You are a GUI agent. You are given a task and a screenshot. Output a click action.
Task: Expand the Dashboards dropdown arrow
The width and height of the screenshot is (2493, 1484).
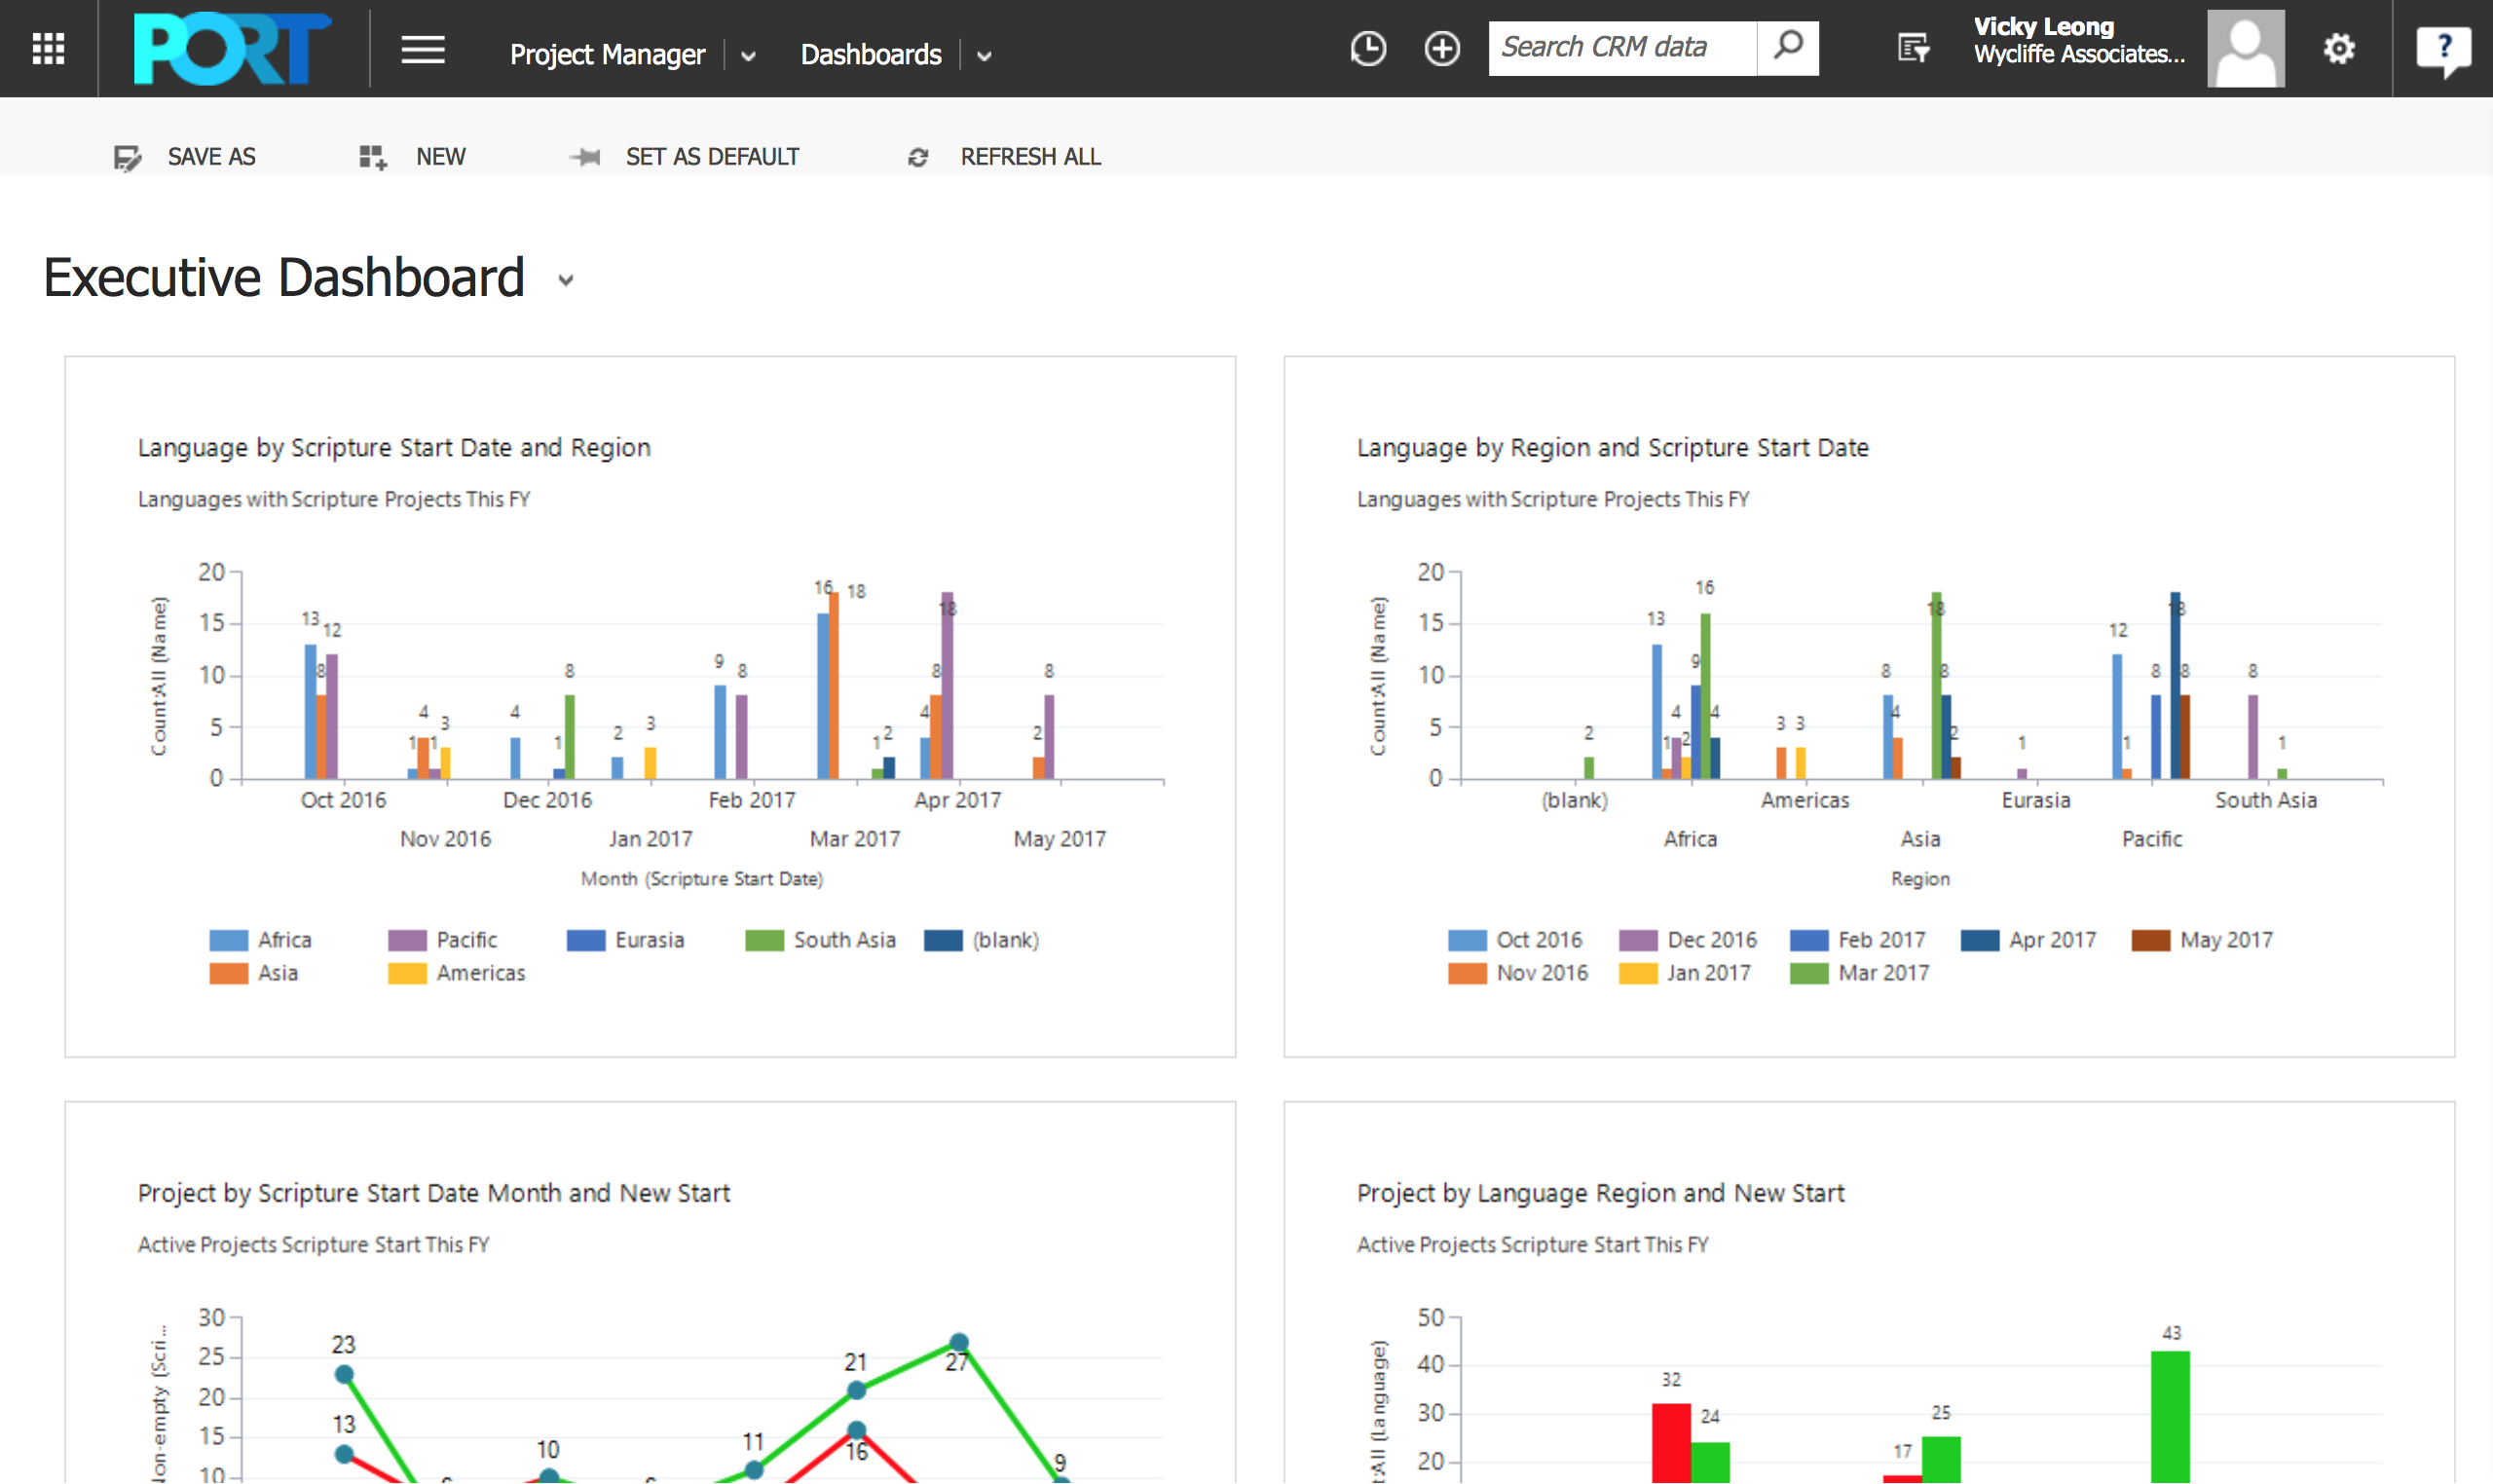[x=984, y=56]
